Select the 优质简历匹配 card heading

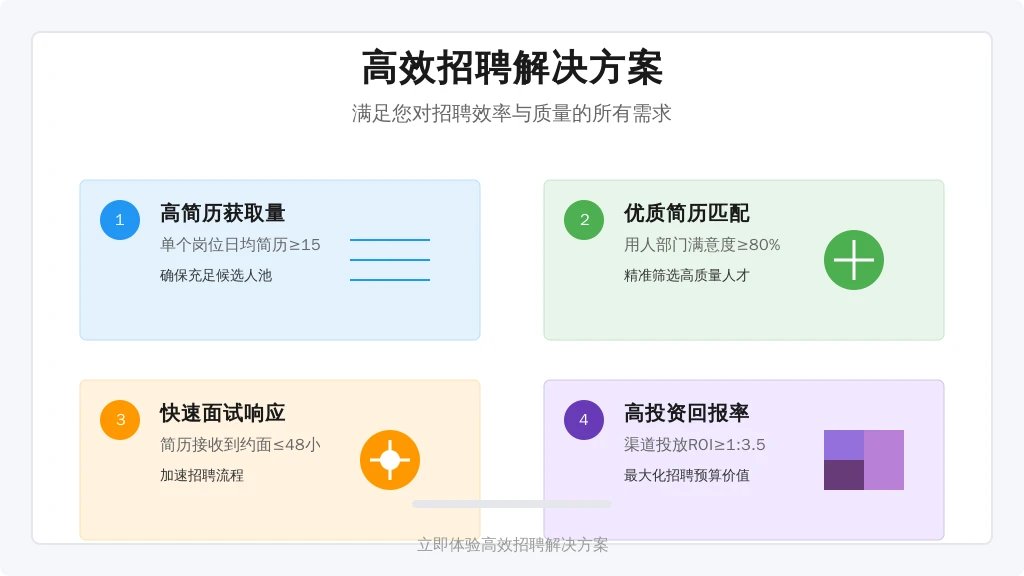[687, 213]
